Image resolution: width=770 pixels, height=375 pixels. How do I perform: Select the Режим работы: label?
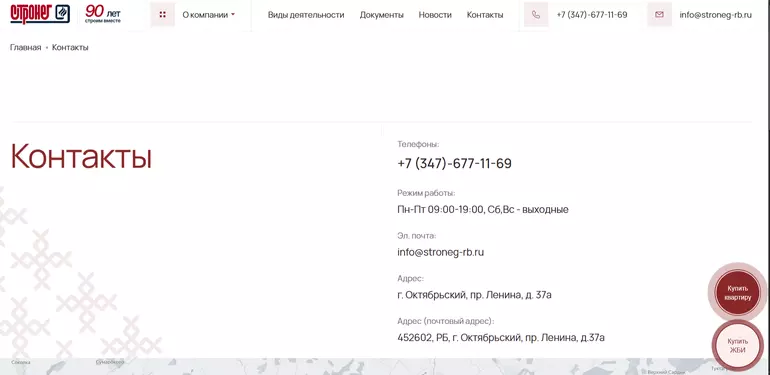click(x=426, y=193)
